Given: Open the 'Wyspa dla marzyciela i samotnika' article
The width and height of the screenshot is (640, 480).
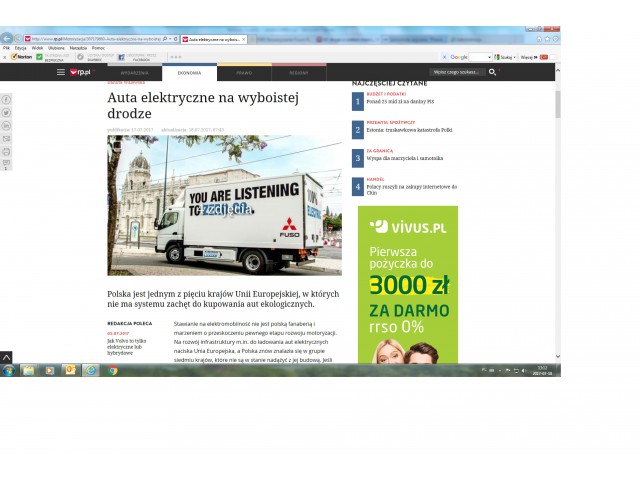Looking at the screenshot, I should (404, 158).
